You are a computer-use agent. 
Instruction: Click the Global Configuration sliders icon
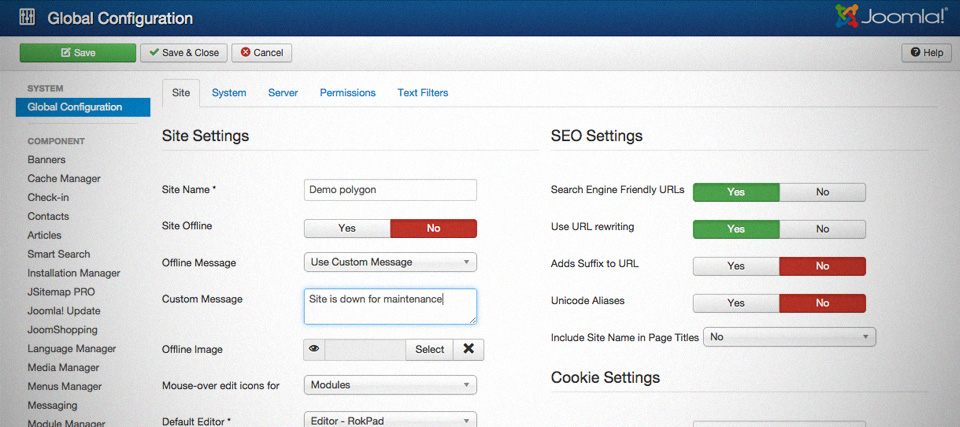coord(27,18)
